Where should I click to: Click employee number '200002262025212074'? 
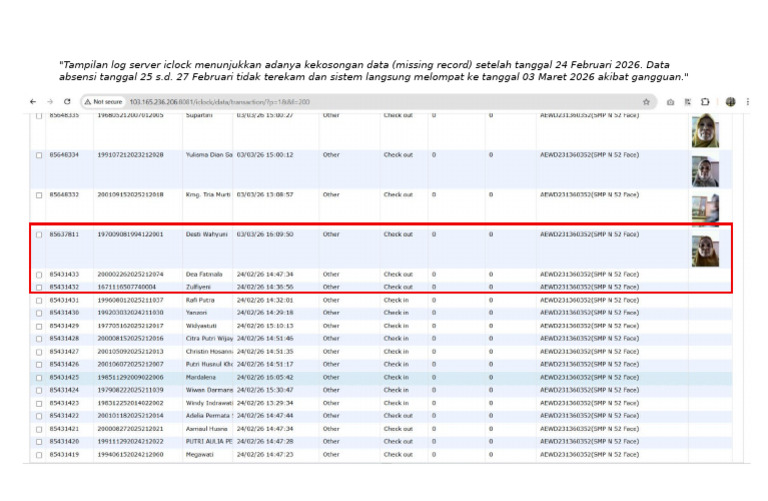click(130, 274)
